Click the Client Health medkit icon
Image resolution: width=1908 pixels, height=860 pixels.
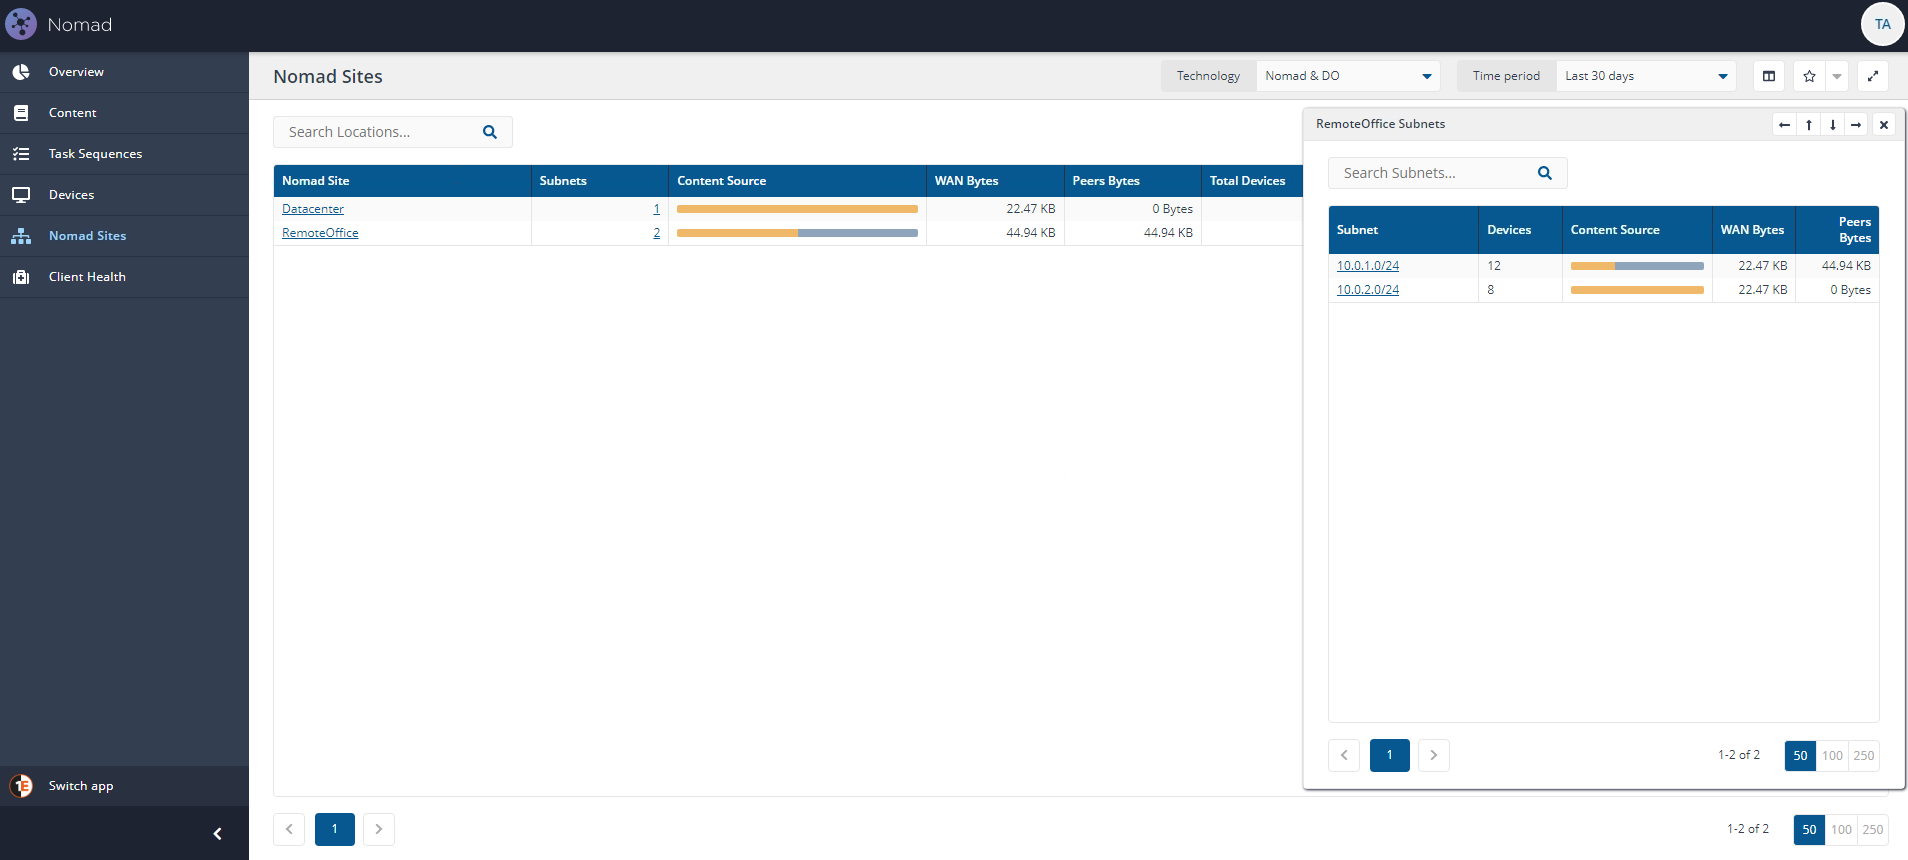pyautogui.click(x=21, y=277)
